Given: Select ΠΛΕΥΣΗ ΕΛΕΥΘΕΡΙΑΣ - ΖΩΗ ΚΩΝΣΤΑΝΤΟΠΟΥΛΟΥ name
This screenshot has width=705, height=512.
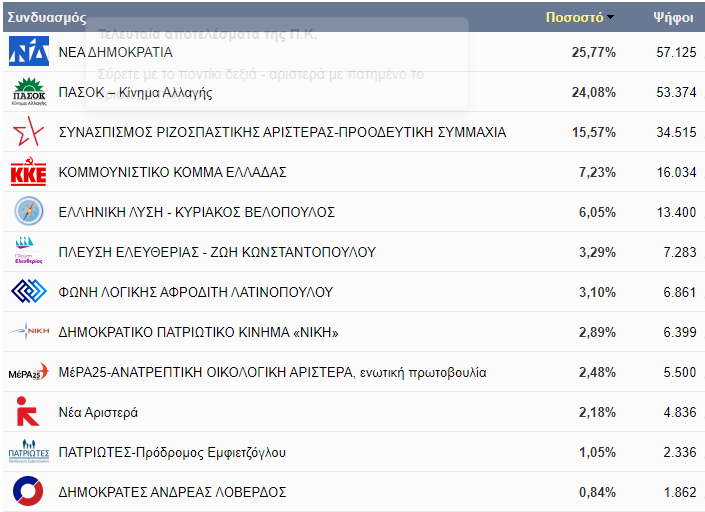Looking at the screenshot, I should (x=217, y=252).
